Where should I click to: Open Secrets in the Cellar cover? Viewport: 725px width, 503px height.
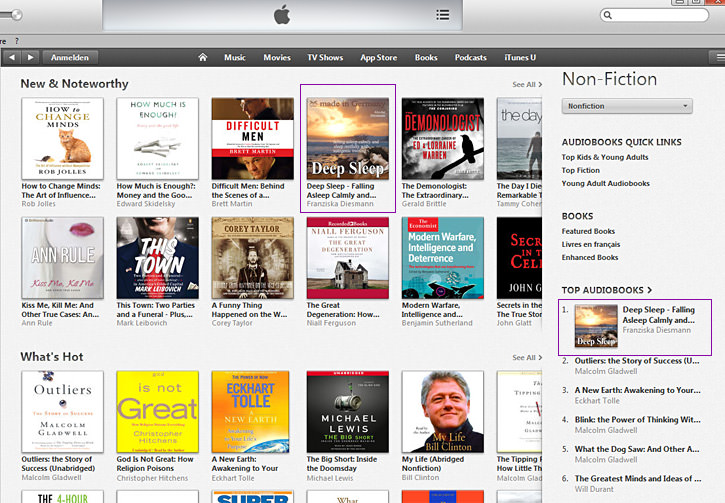tap(519, 258)
